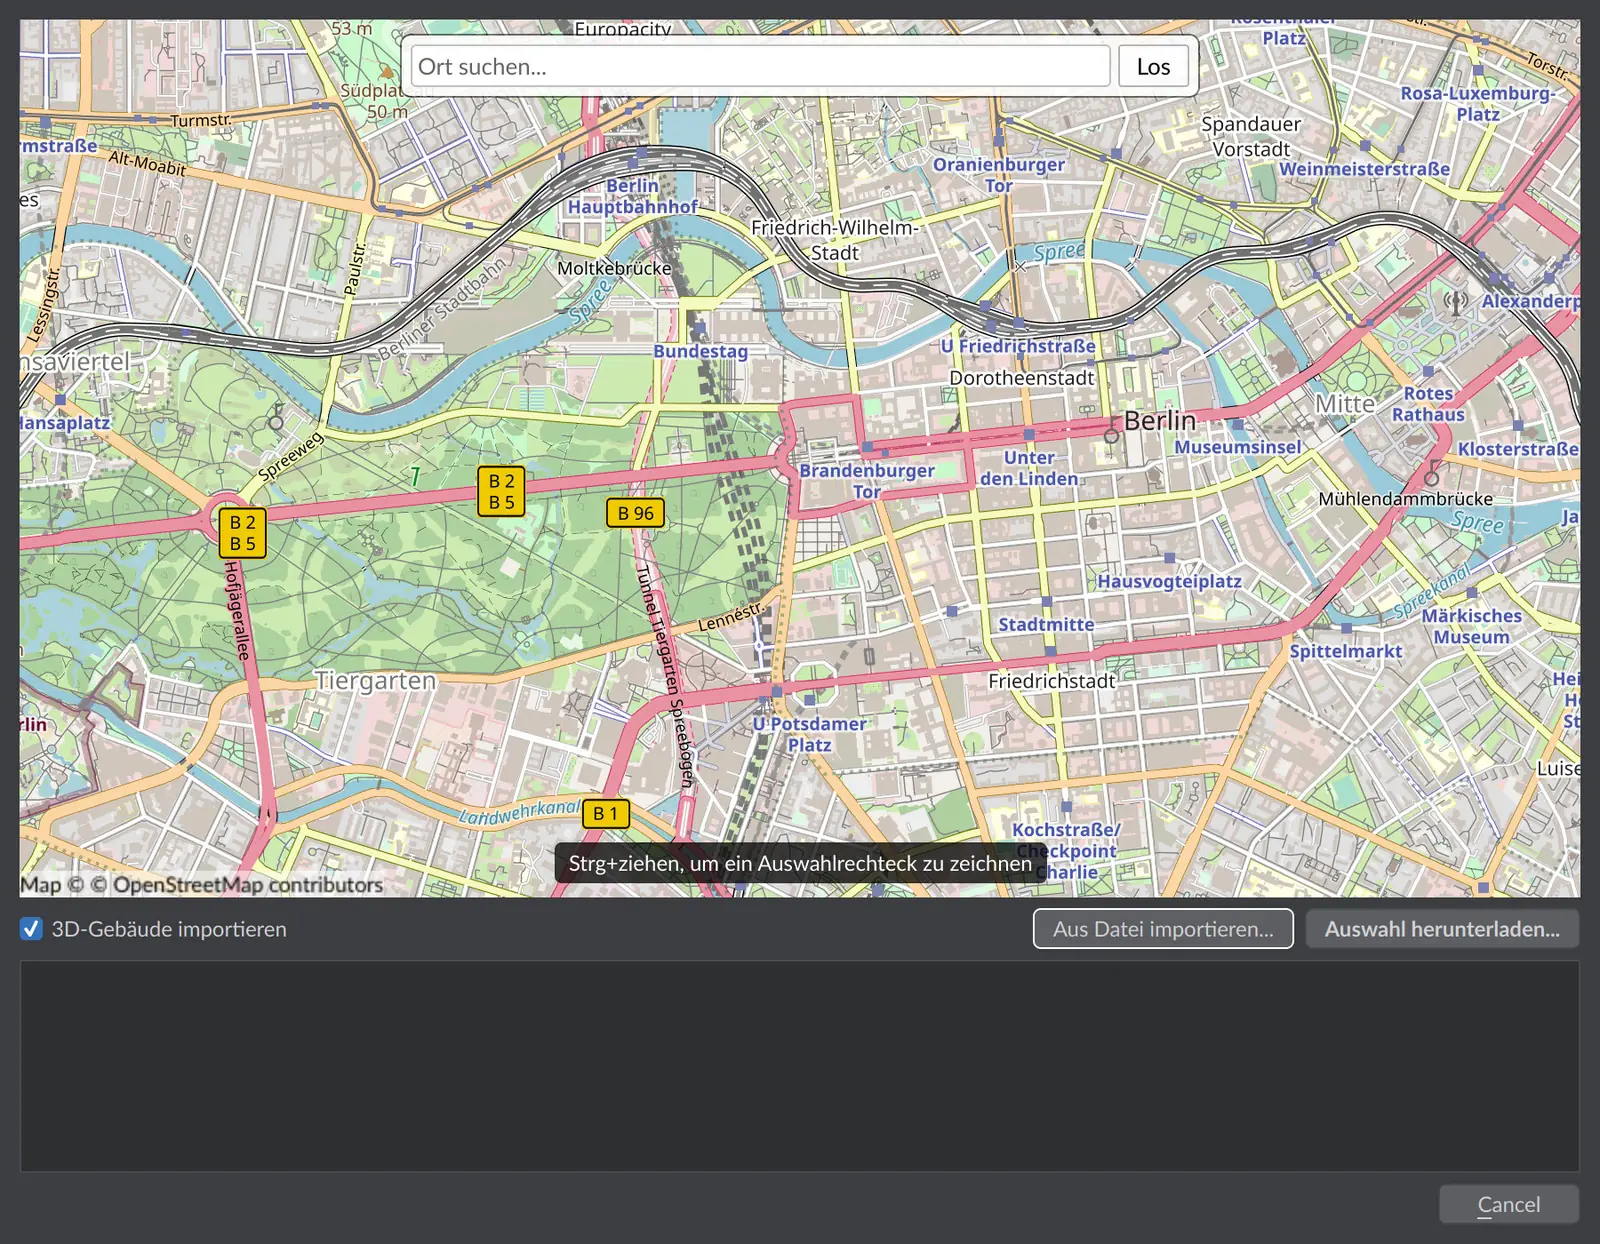
Task: Click the Brandenburger Tor map label
Action: (867, 481)
